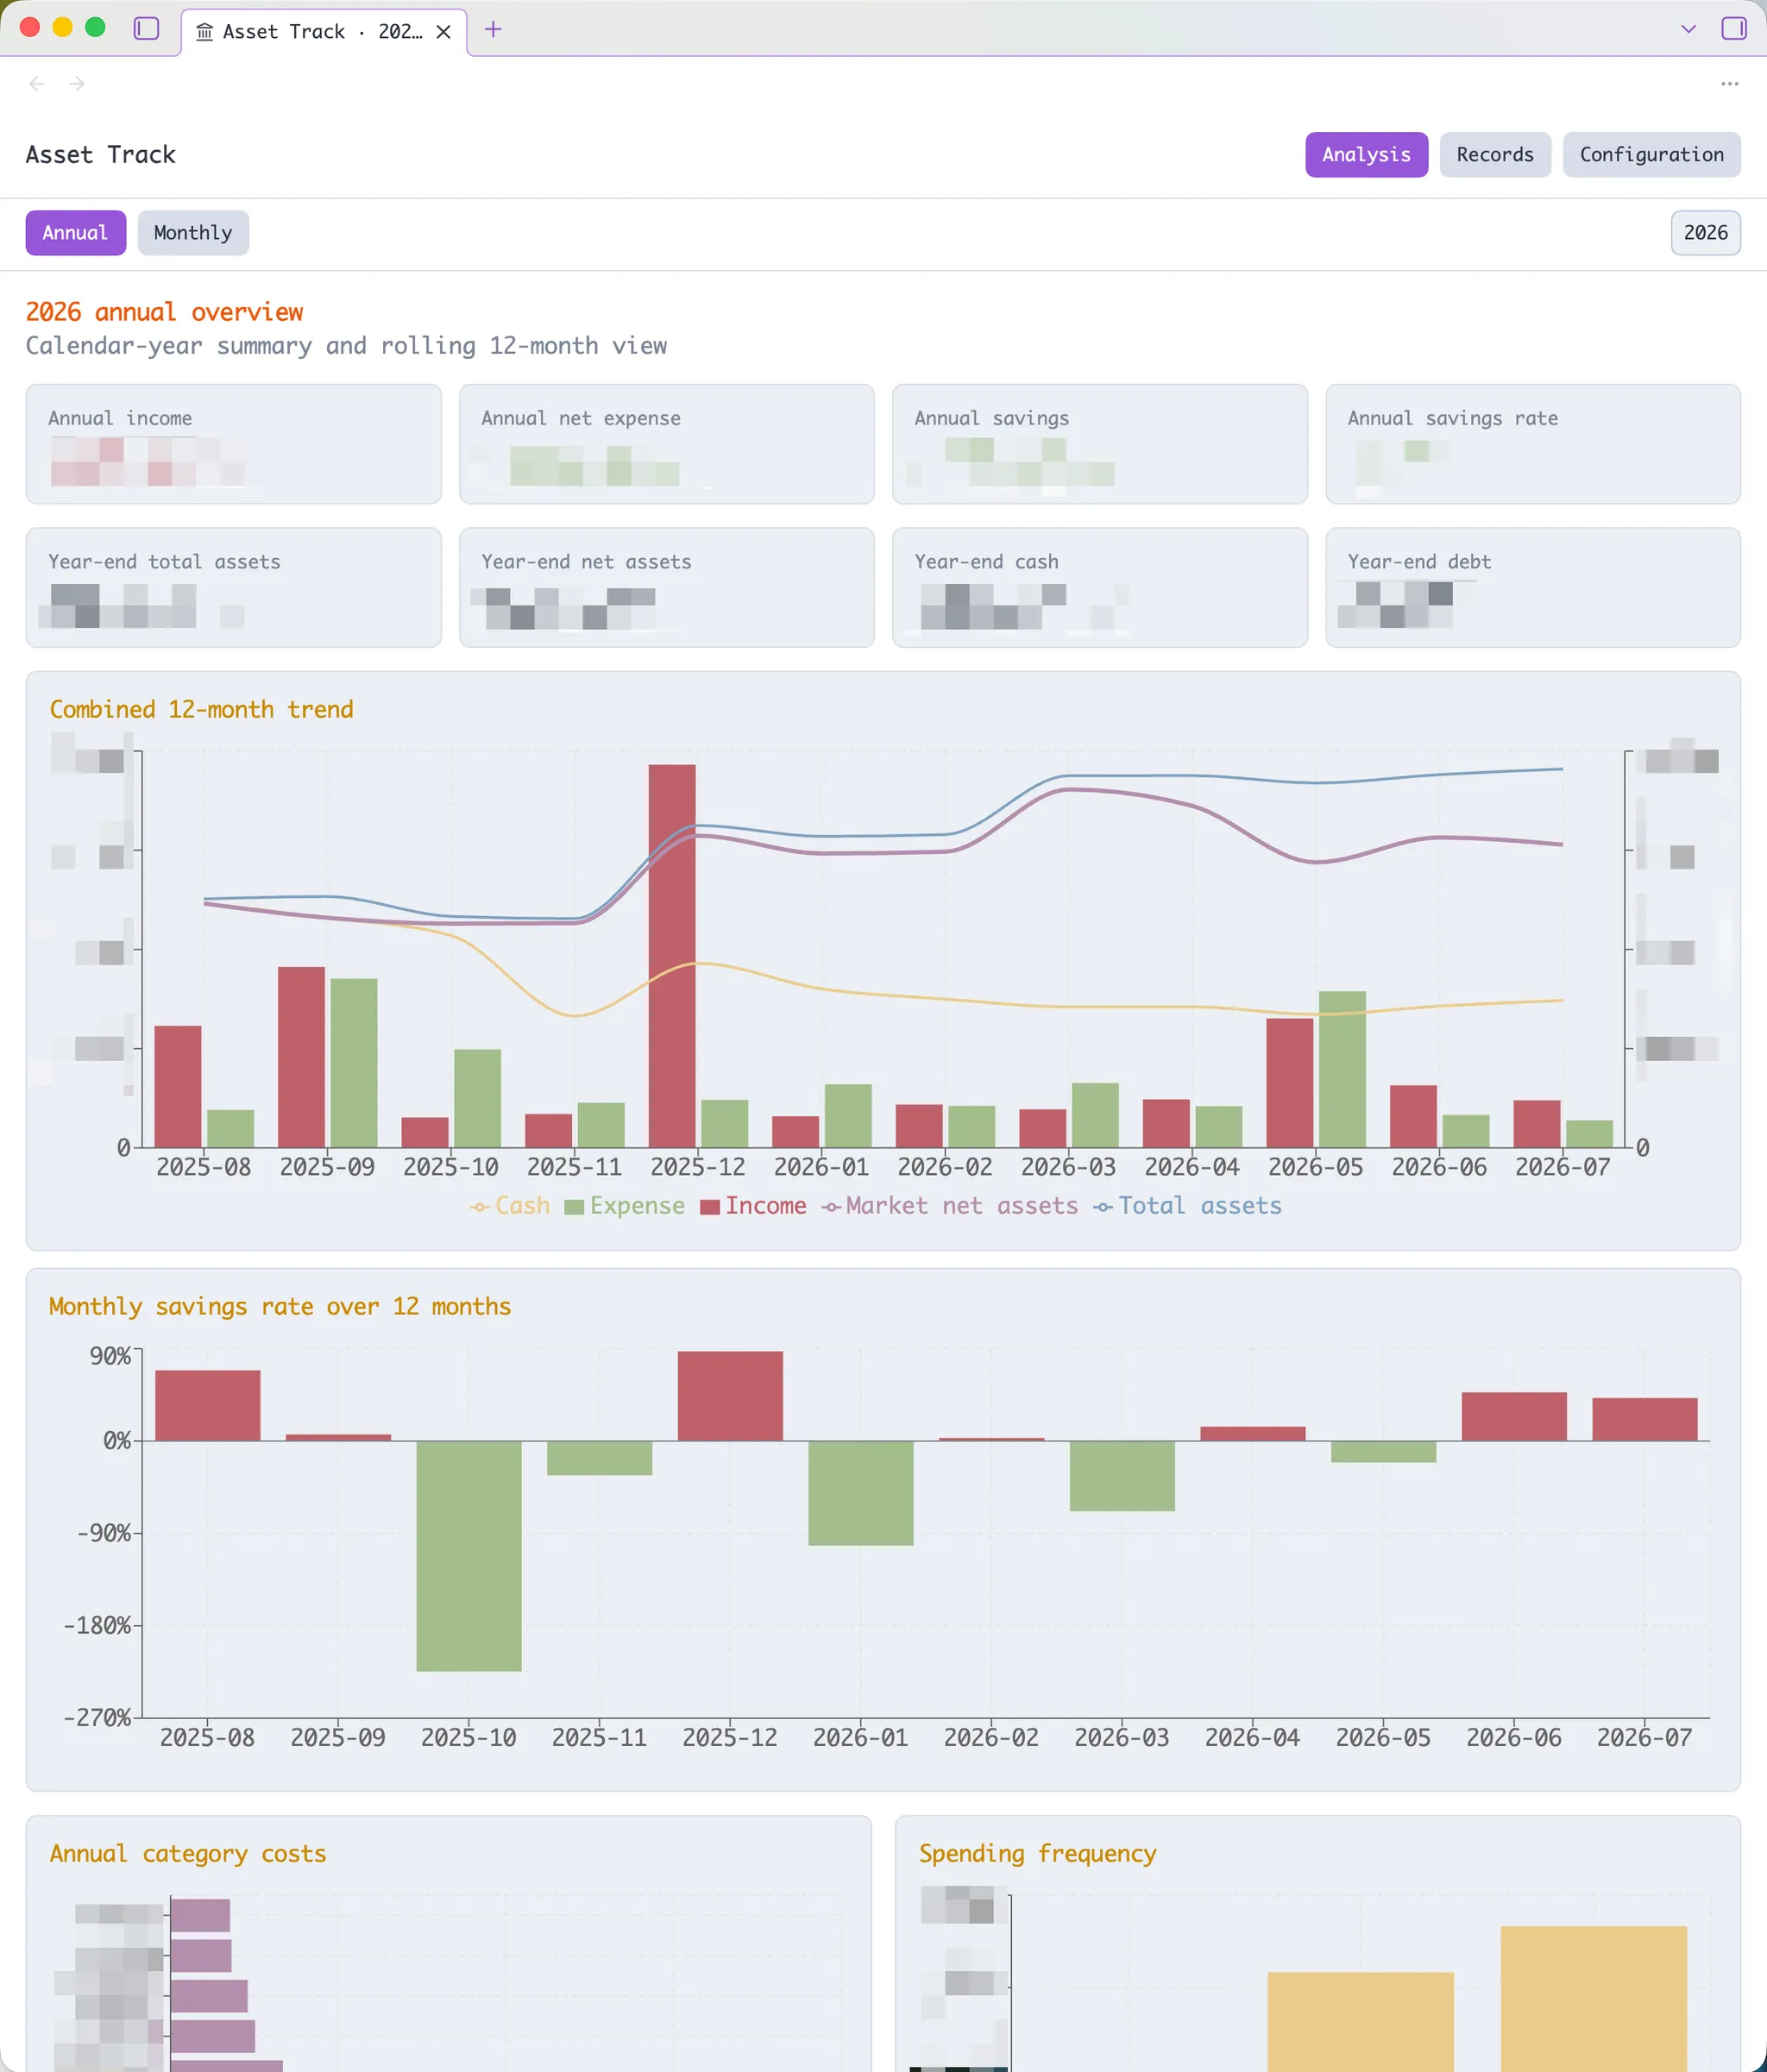Select the Asset Track browser tab
The width and height of the screenshot is (1767, 2072).
[x=323, y=32]
